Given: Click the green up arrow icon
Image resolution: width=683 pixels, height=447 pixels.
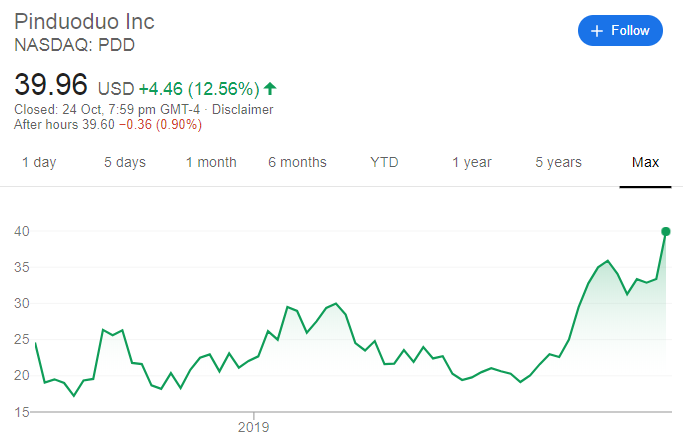Looking at the screenshot, I should tap(270, 88).
